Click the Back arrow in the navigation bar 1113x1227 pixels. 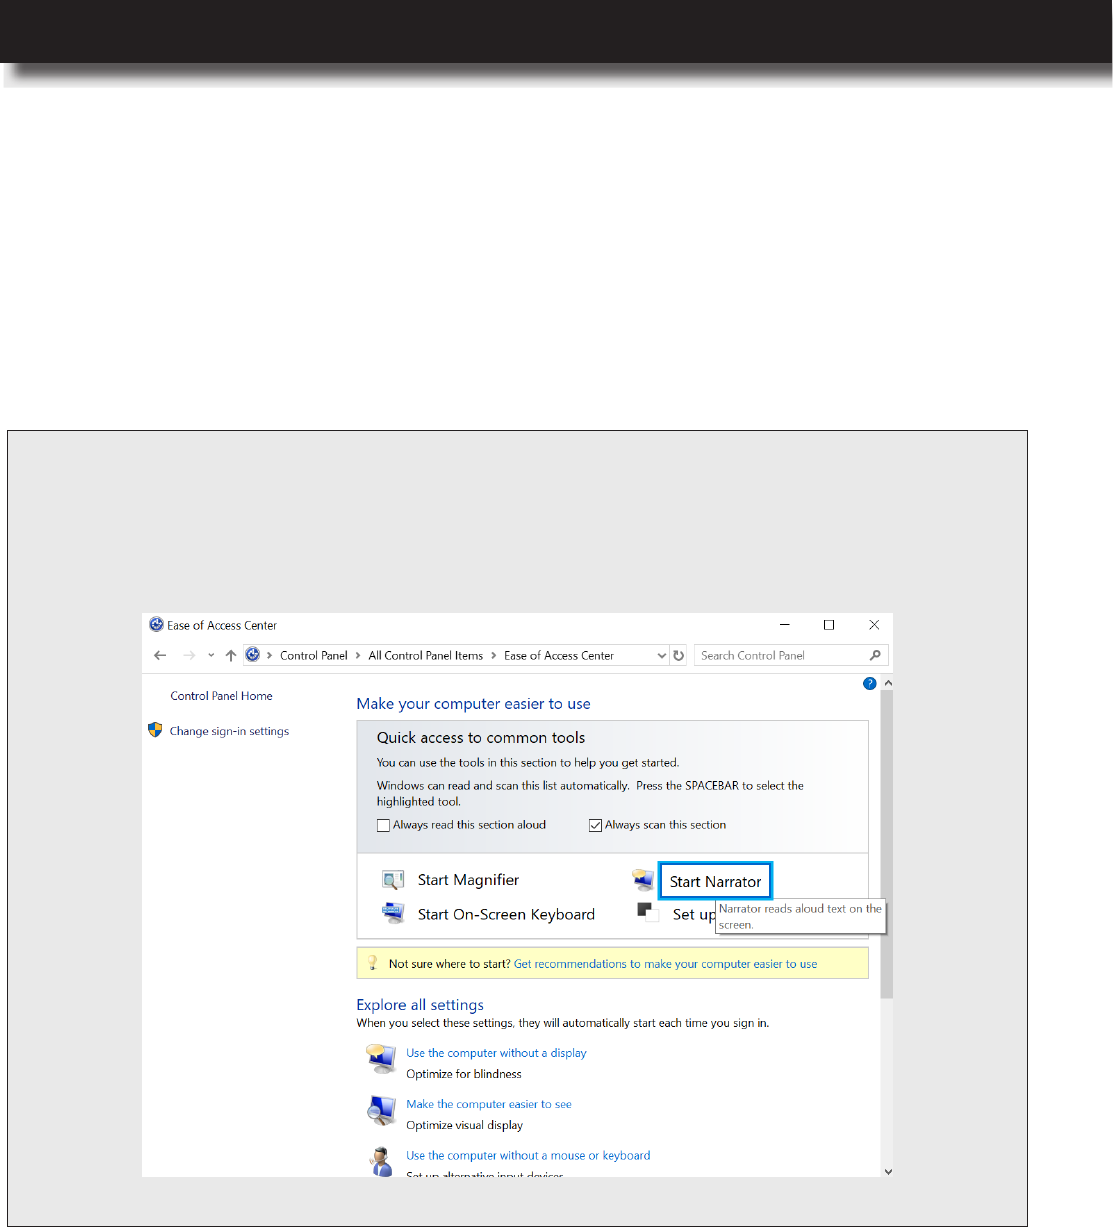tap(160, 656)
